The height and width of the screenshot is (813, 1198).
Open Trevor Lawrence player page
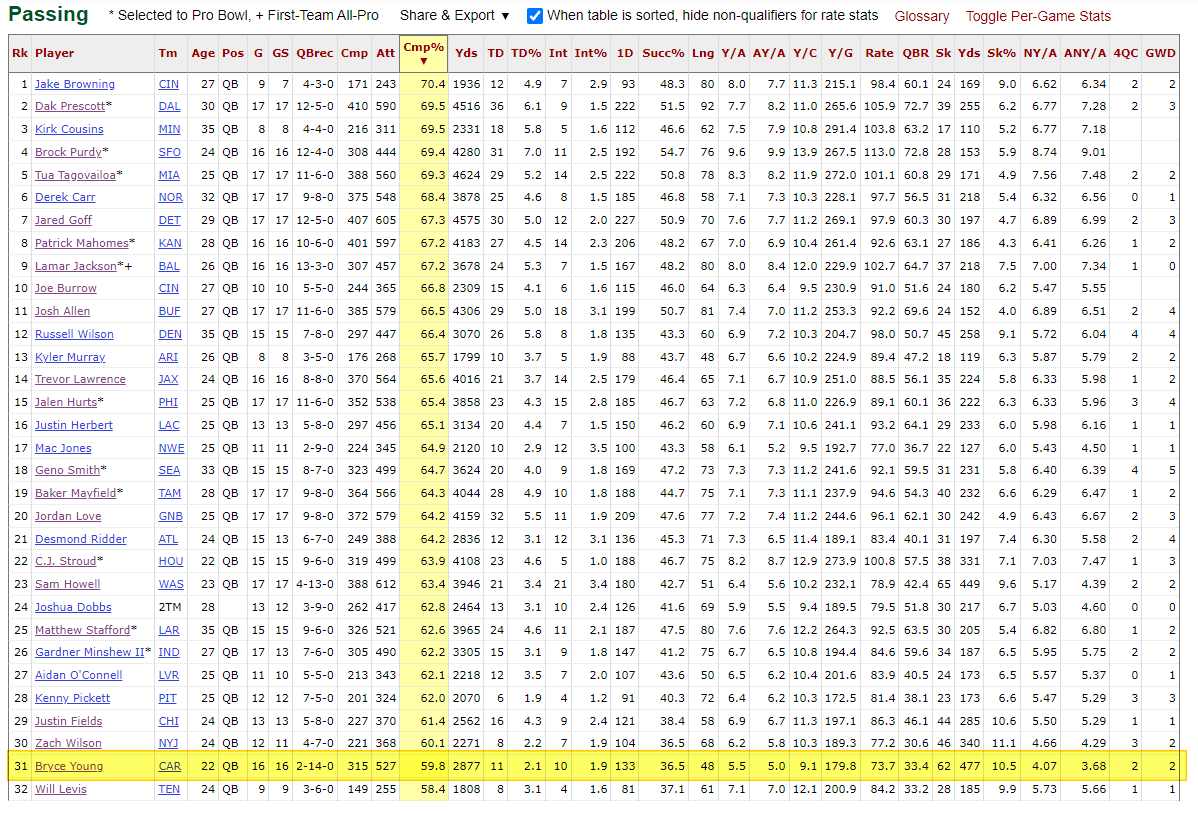point(80,379)
